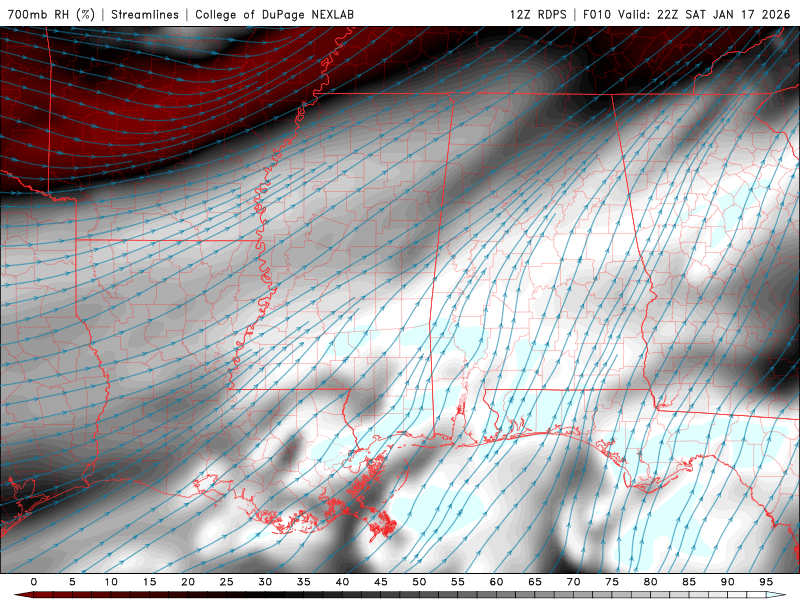Click the "10" value on the color scale
Screen dimensions: 800x600
pos(111,582)
